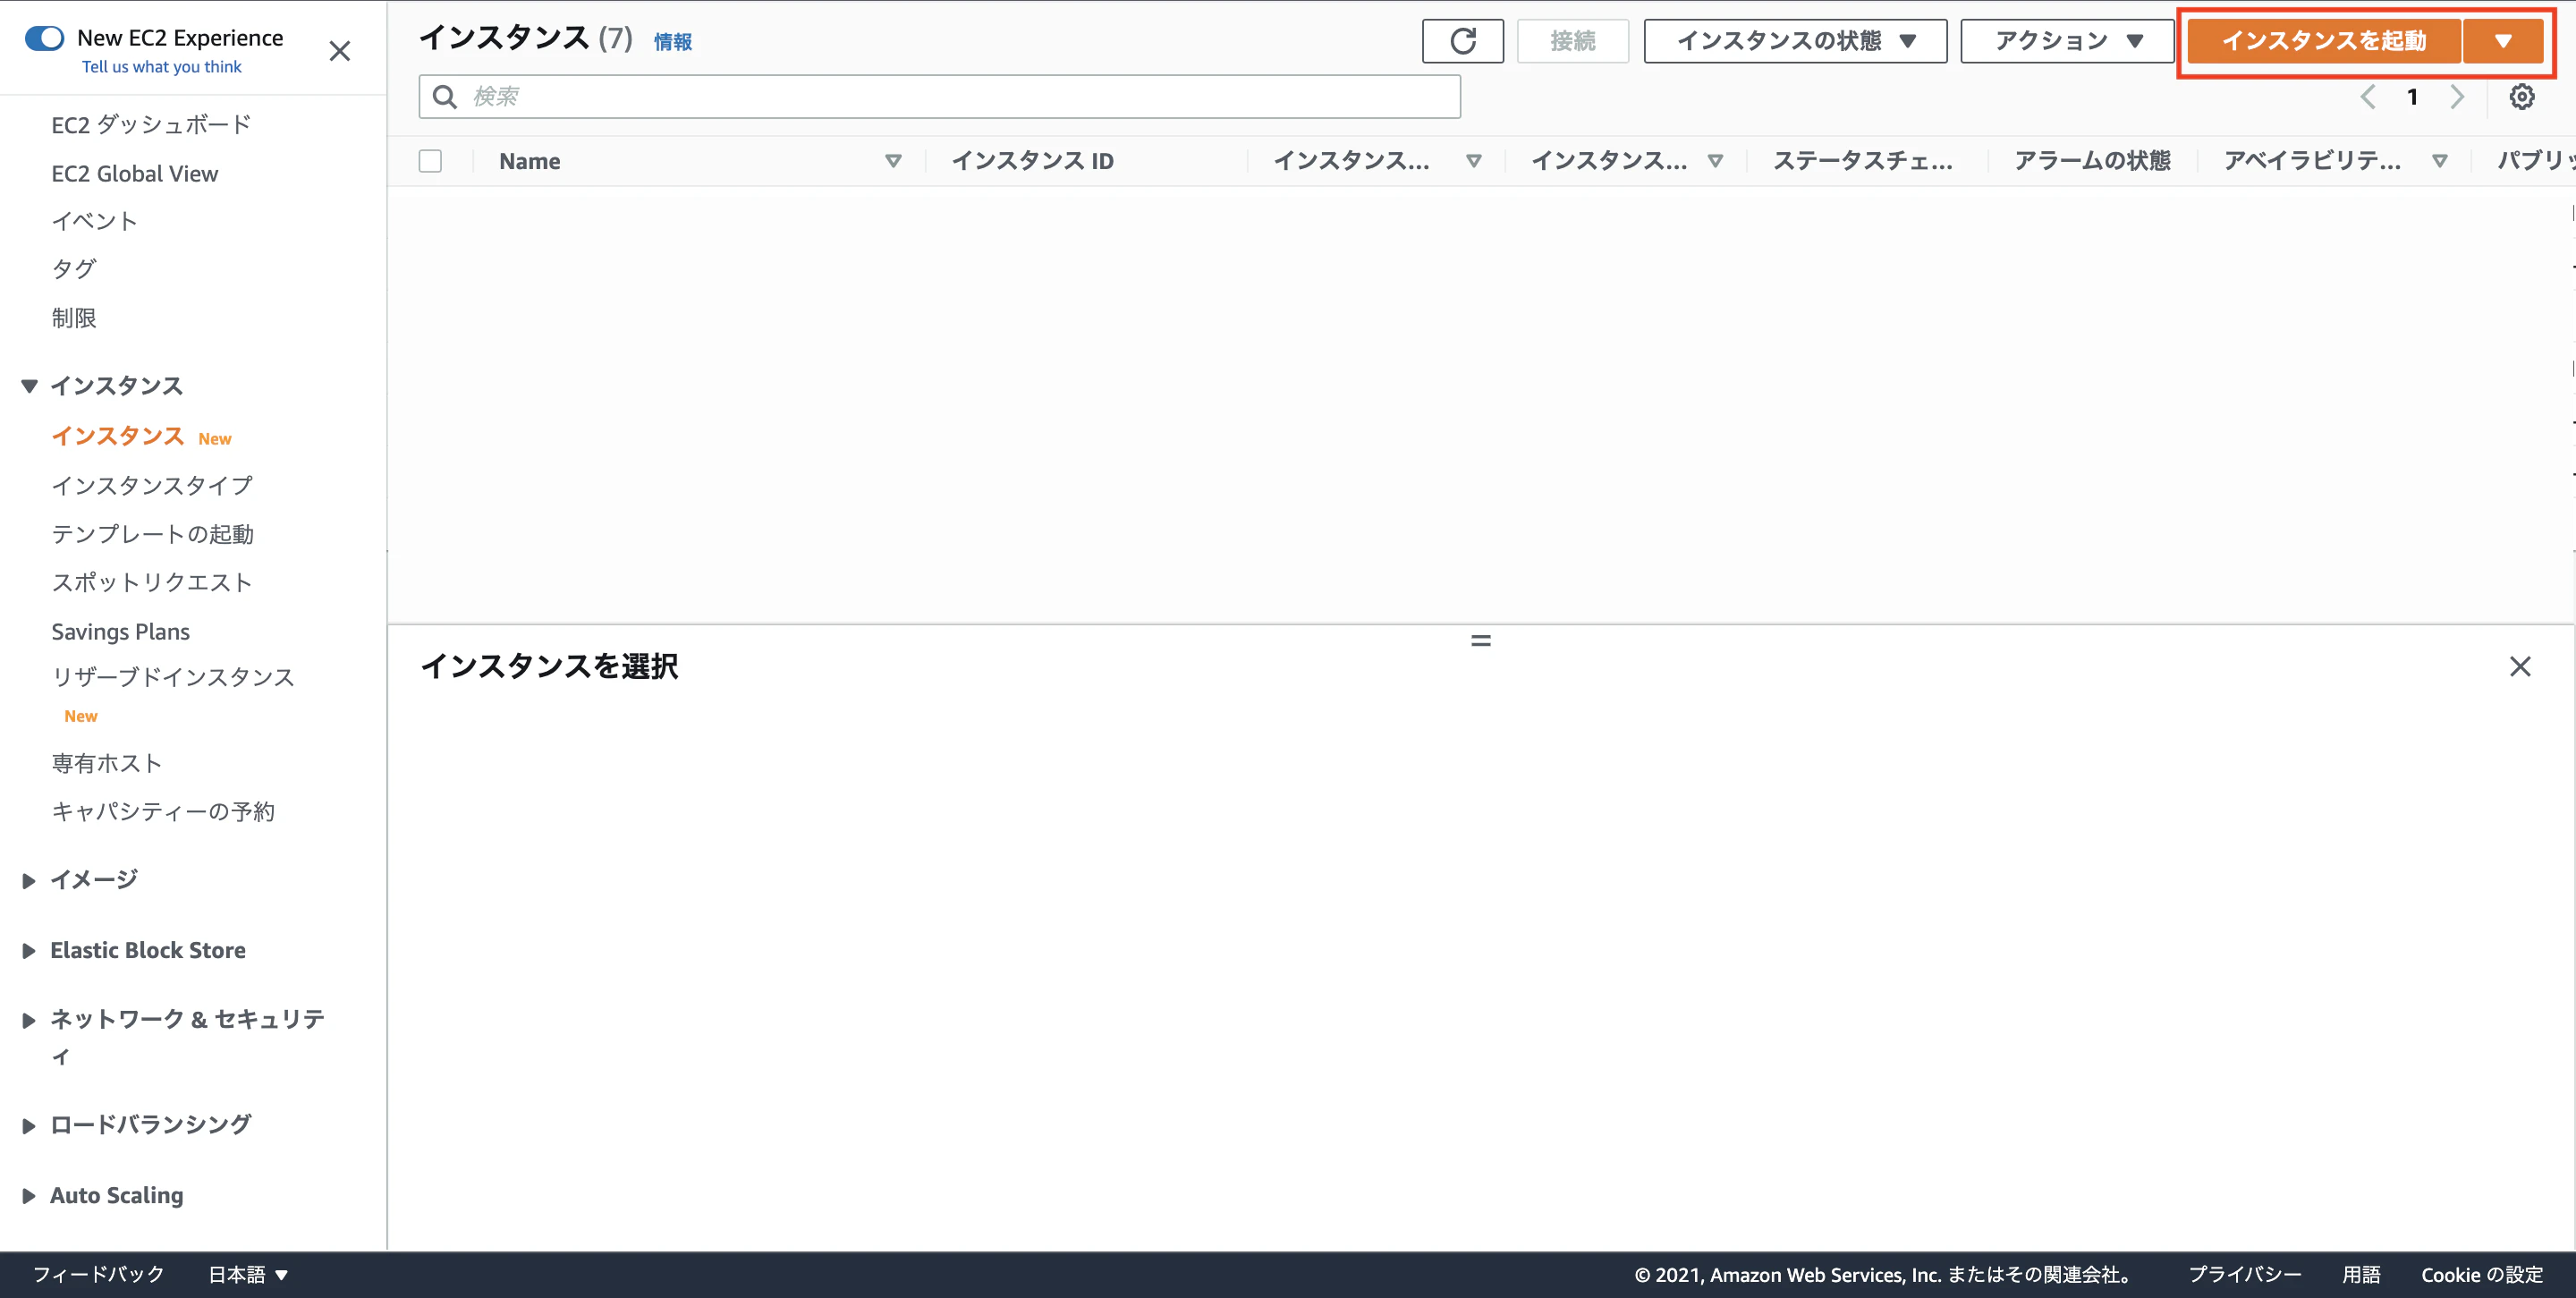Click Tell us what you think link
This screenshot has width=2576, height=1298.
coord(162,67)
